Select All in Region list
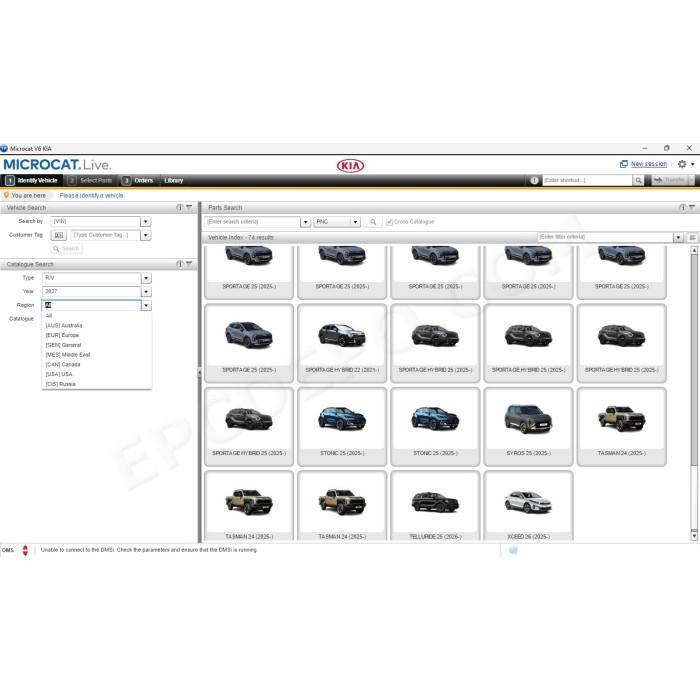This screenshot has width=700, height=700. point(96,316)
